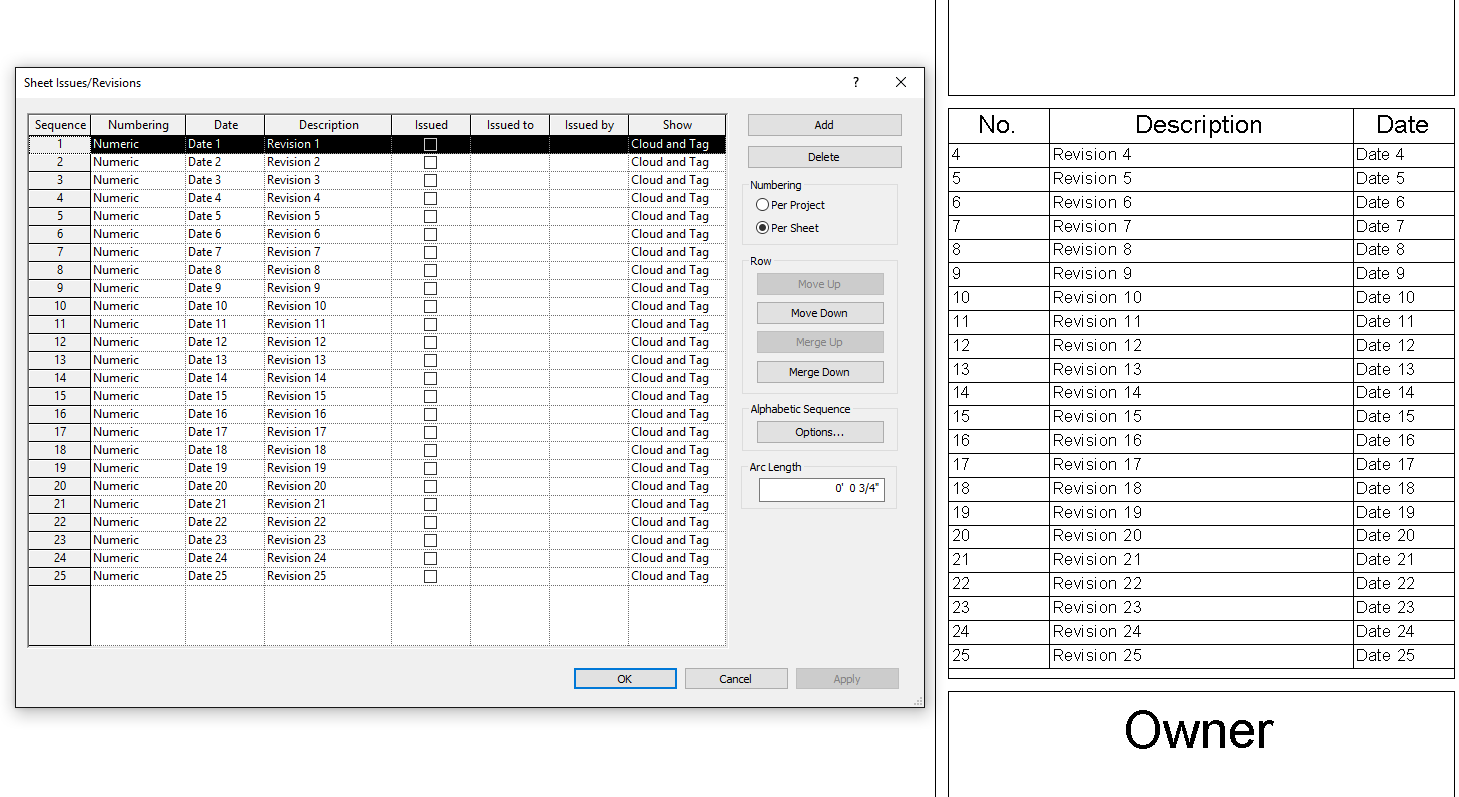This screenshot has width=1459, height=797.
Task: Open Numbering cell for sequence 22
Action: [138, 522]
